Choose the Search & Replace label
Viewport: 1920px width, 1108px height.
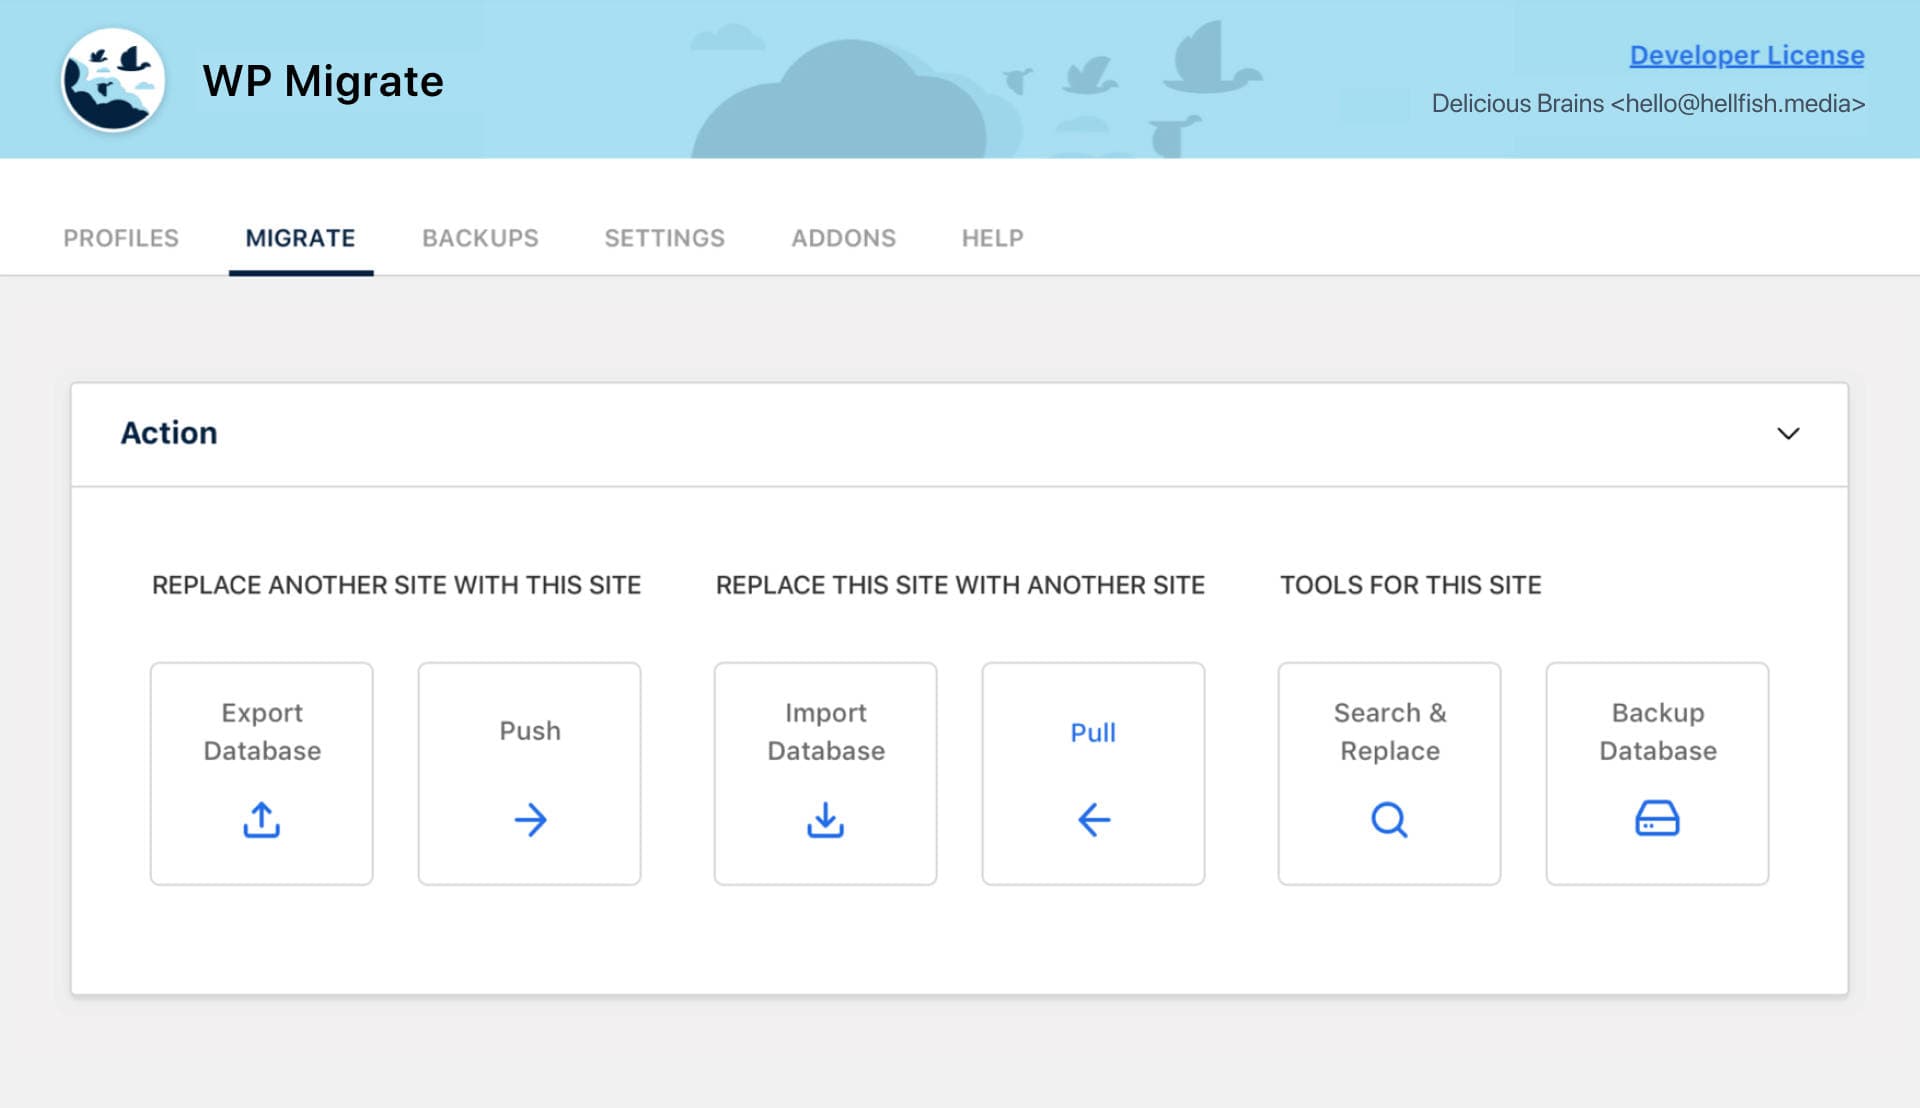coord(1390,732)
